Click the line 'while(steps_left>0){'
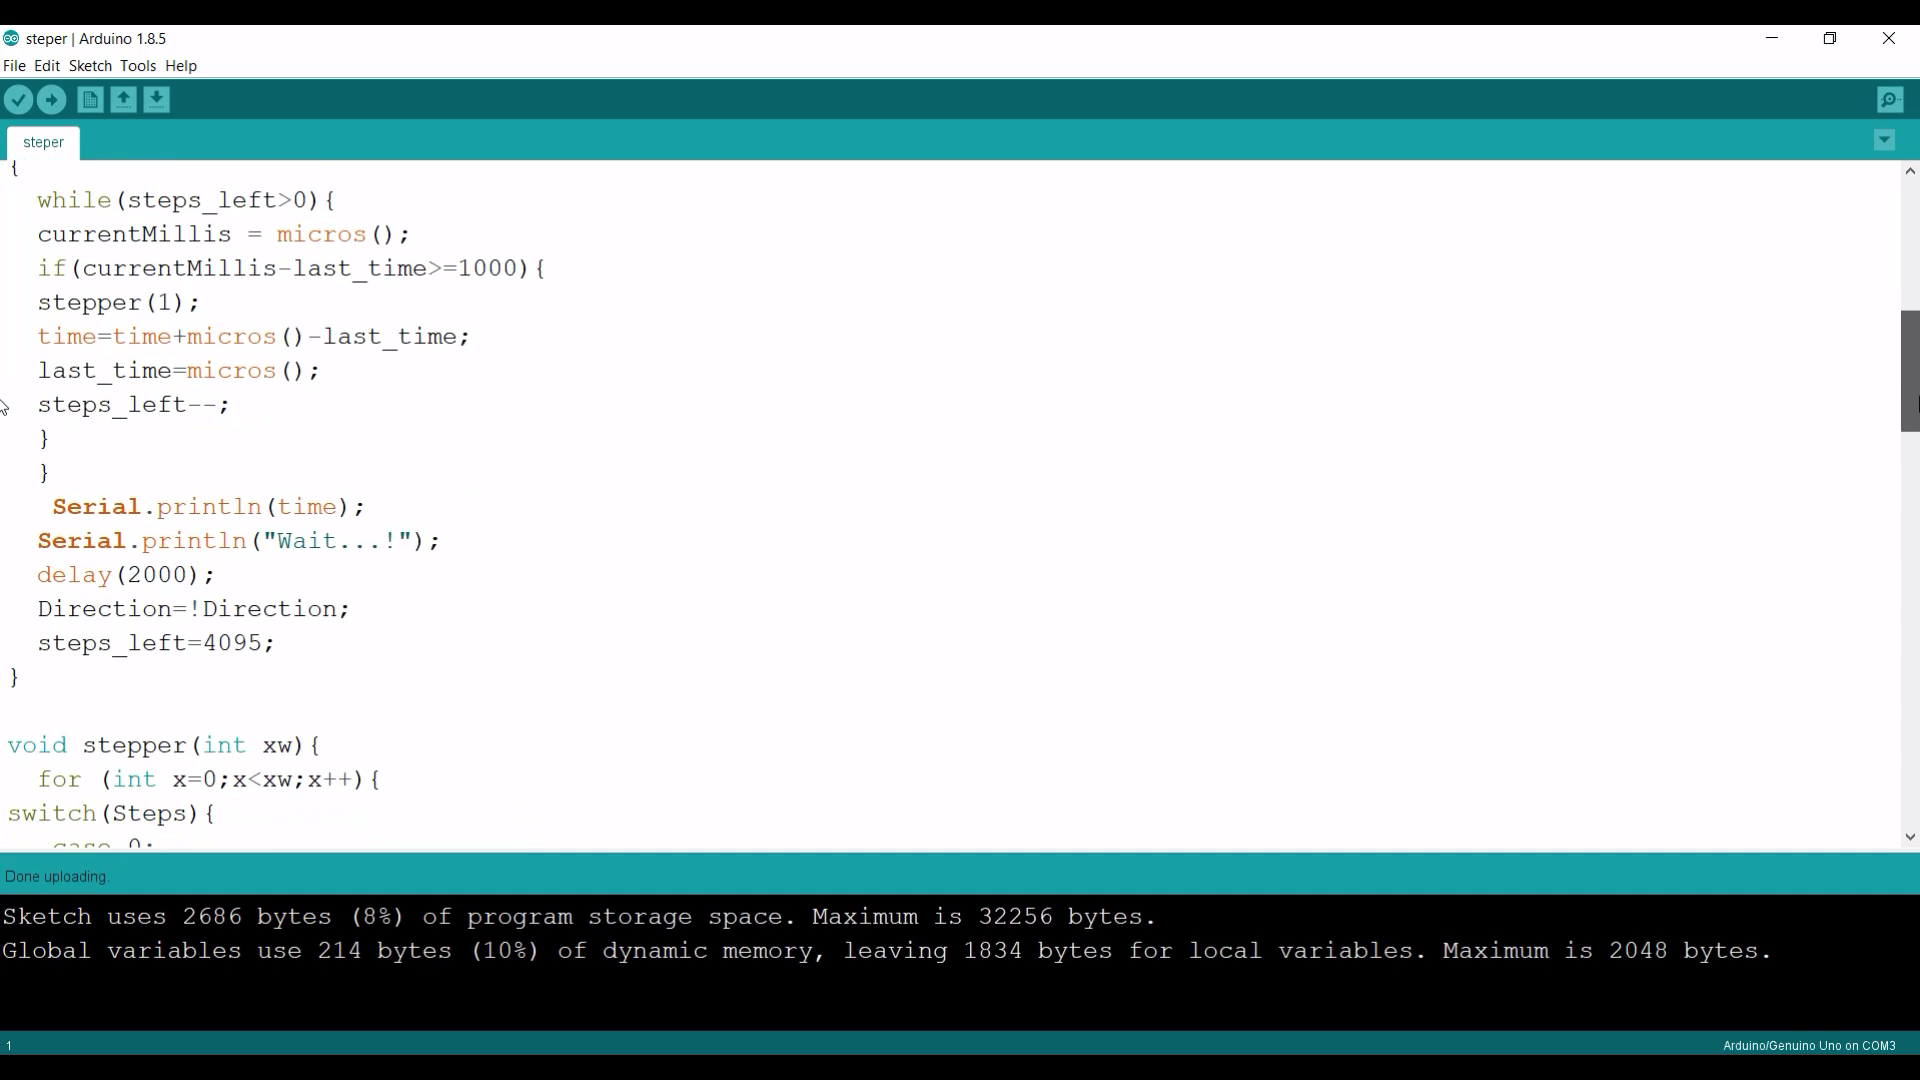The image size is (1920, 1080). [x=186, y=201]
